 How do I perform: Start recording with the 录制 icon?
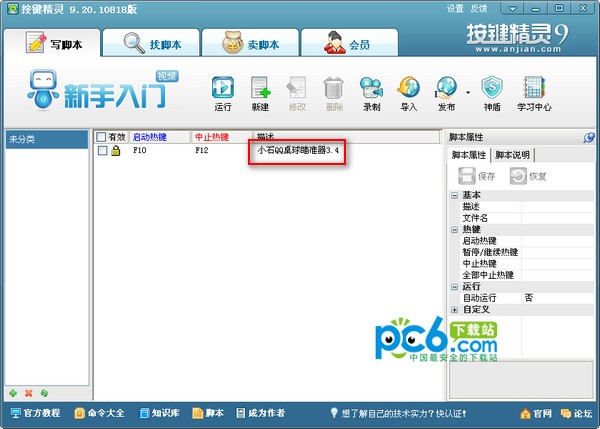coord(371,94)
